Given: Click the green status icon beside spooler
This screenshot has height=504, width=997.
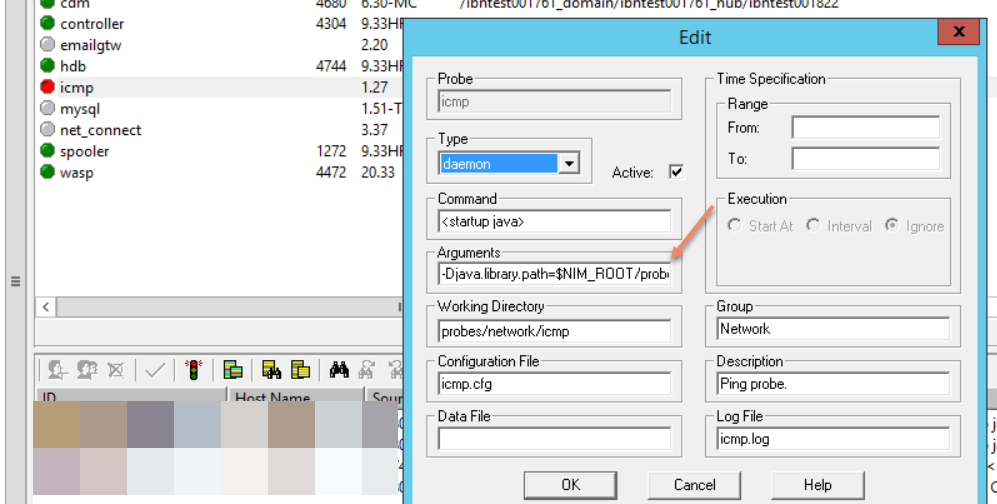Looking at the screenshot, I should tap(48, 151).
